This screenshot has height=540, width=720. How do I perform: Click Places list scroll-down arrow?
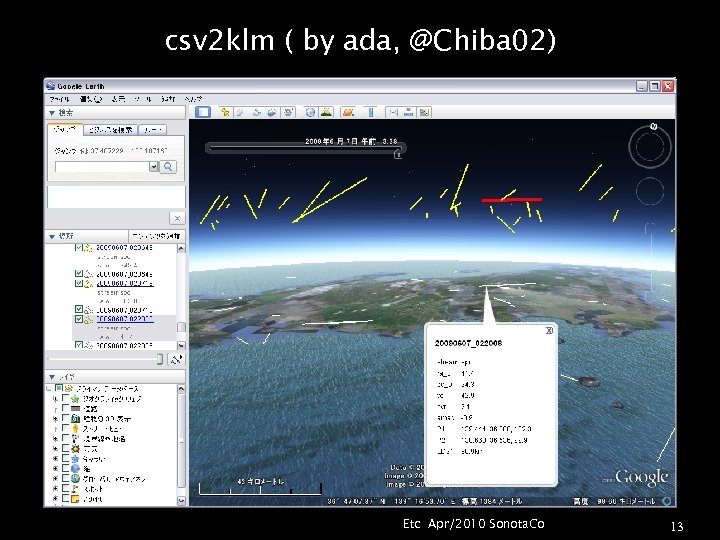click(x=181, y=345)
